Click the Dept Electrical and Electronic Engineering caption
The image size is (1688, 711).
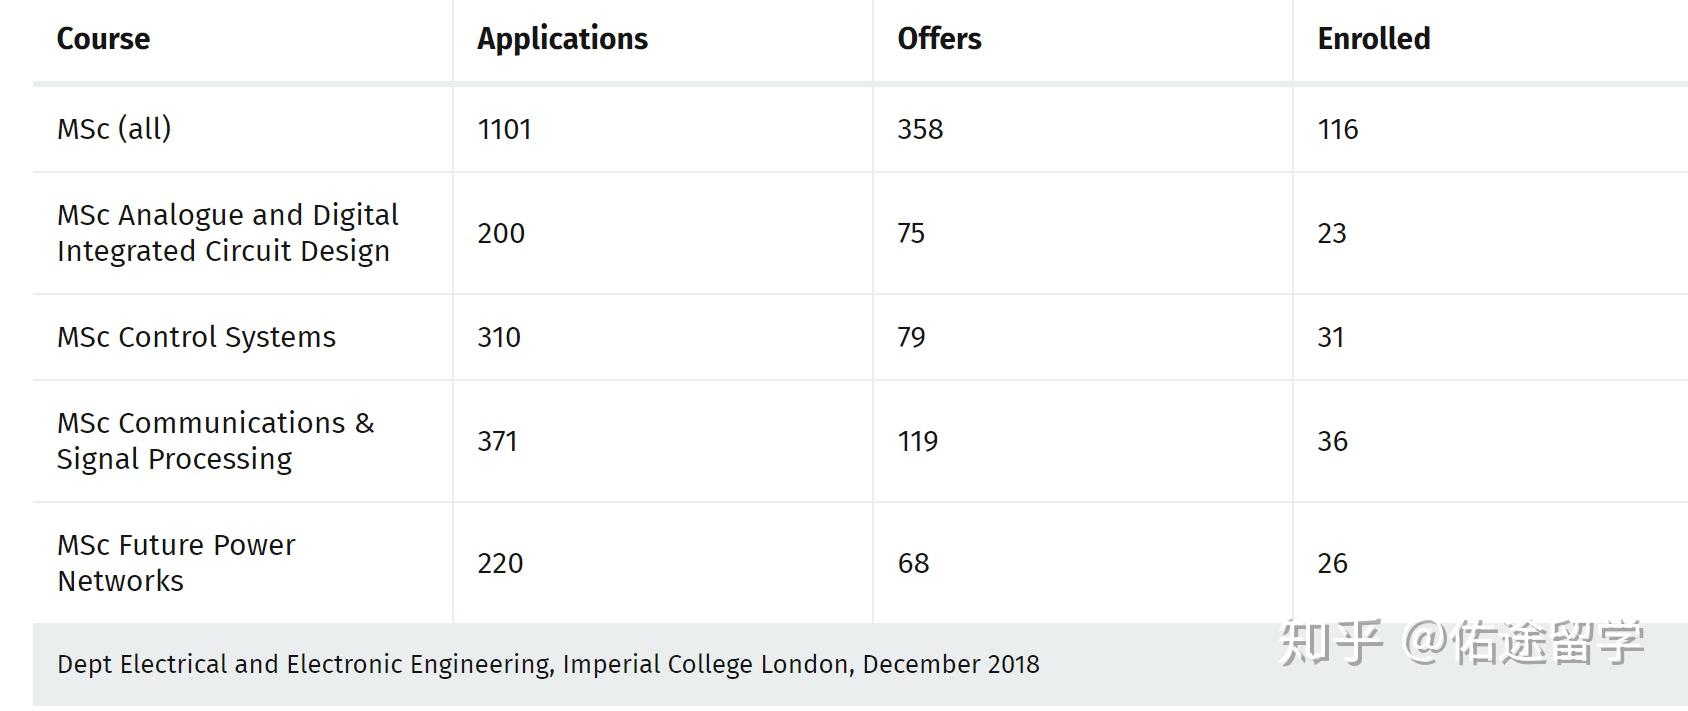[548, 664]
